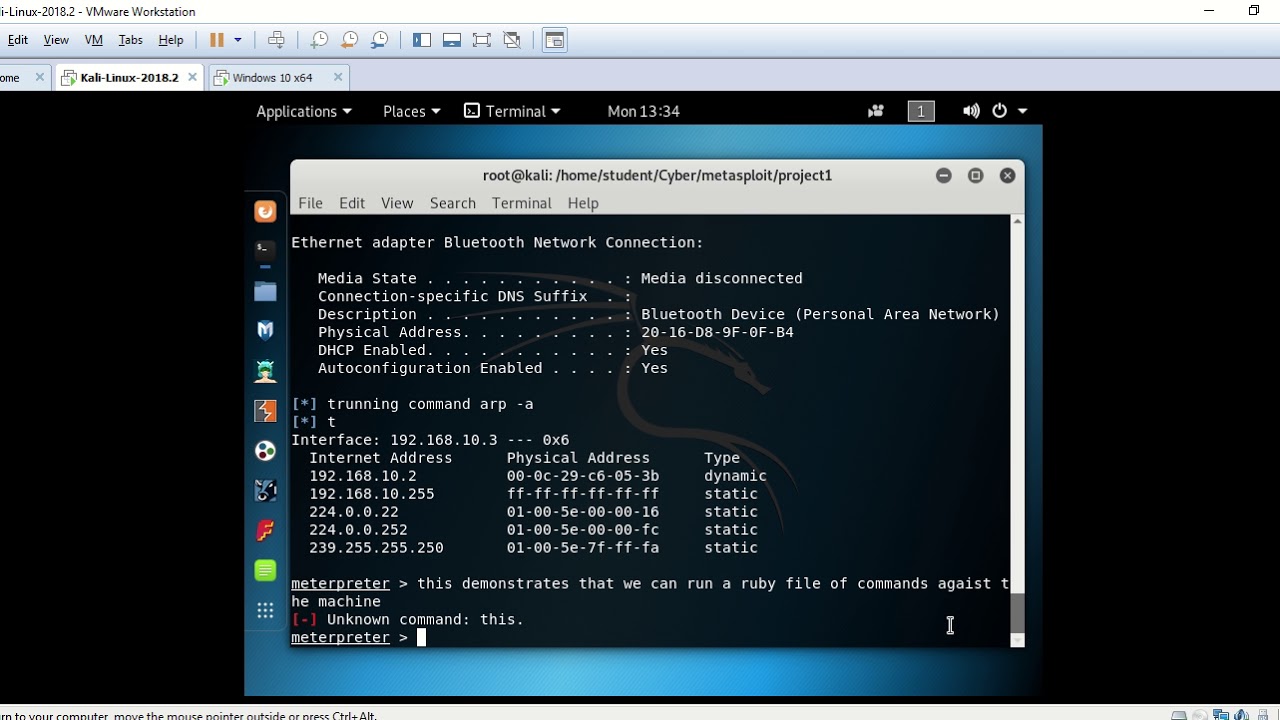Image resolution: width=1280 pixels, height=720 pixels.
Task: Toggle the thumbnail bar icon
Action: pyautogui.click(x=452, y=40)
